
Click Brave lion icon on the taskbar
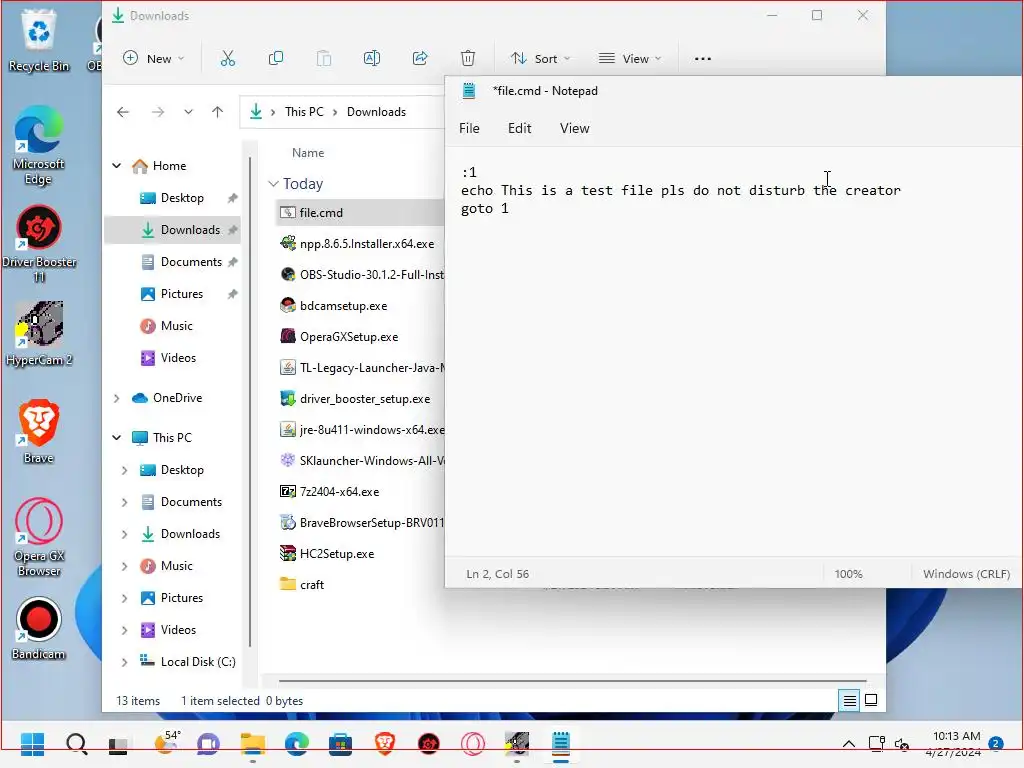point(385,743)
